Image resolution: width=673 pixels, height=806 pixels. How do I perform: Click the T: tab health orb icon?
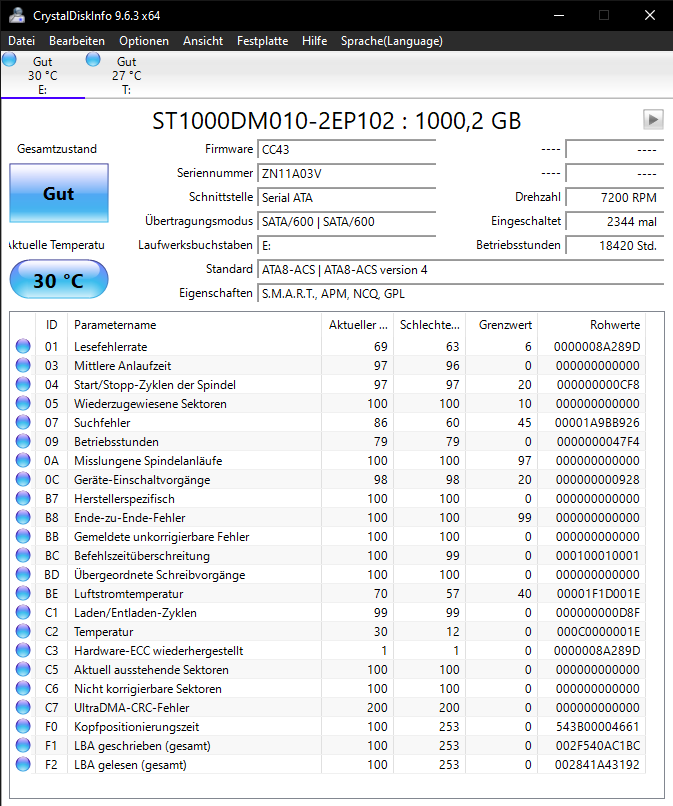(x=93, y=60)
